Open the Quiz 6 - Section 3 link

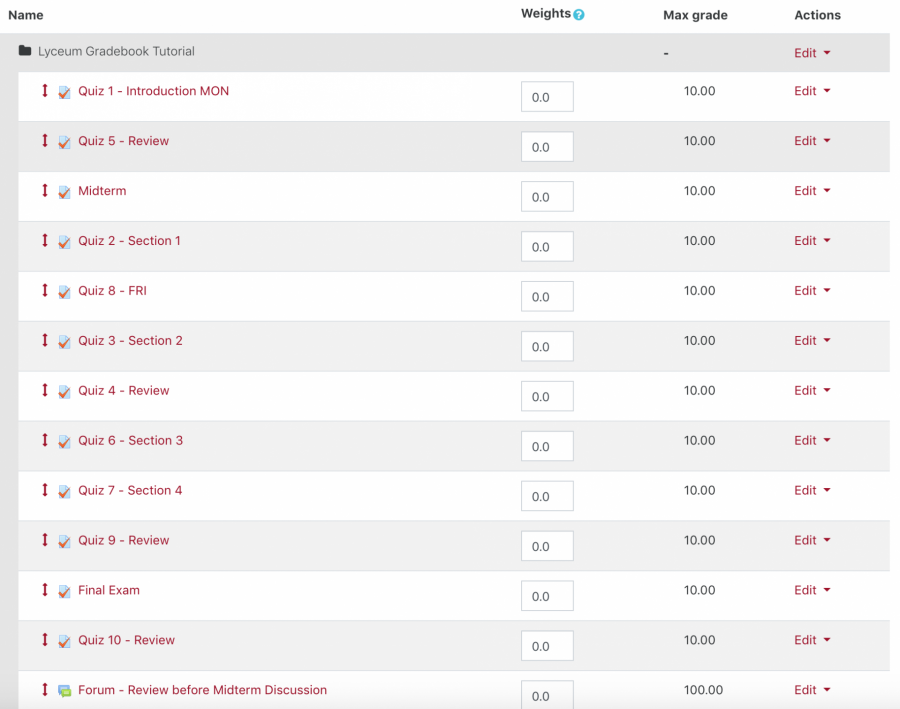(x=130, y=440)
